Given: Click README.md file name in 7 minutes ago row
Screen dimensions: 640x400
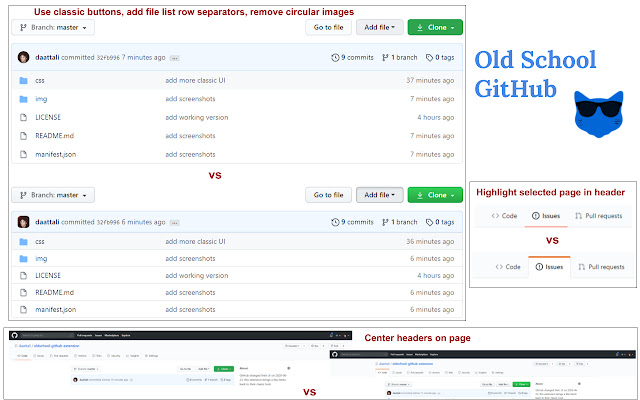Looking at the screenshot, I should pos(54,136).
